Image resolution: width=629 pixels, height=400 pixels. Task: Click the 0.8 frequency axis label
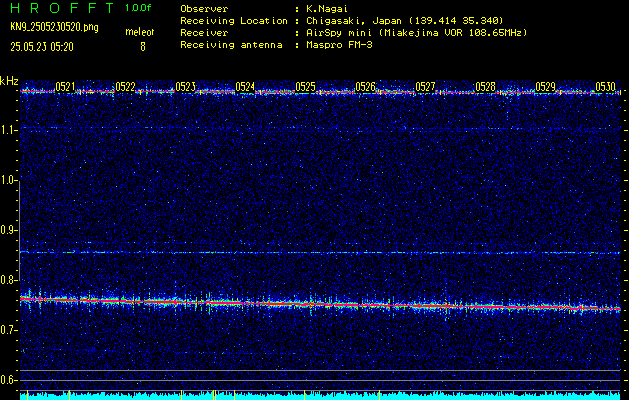[x=9, y=280]
